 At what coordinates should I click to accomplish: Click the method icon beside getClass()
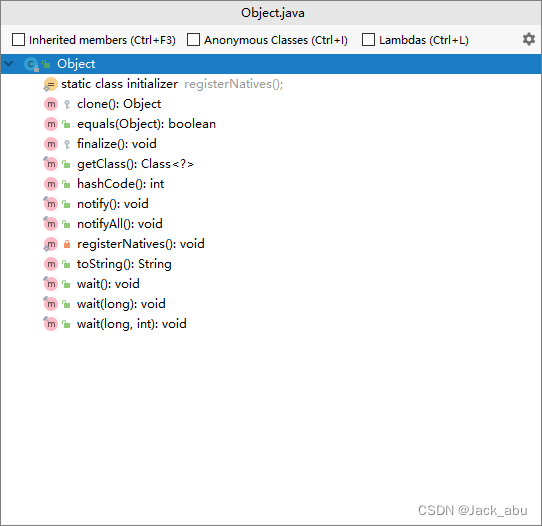tap(50, 164)
